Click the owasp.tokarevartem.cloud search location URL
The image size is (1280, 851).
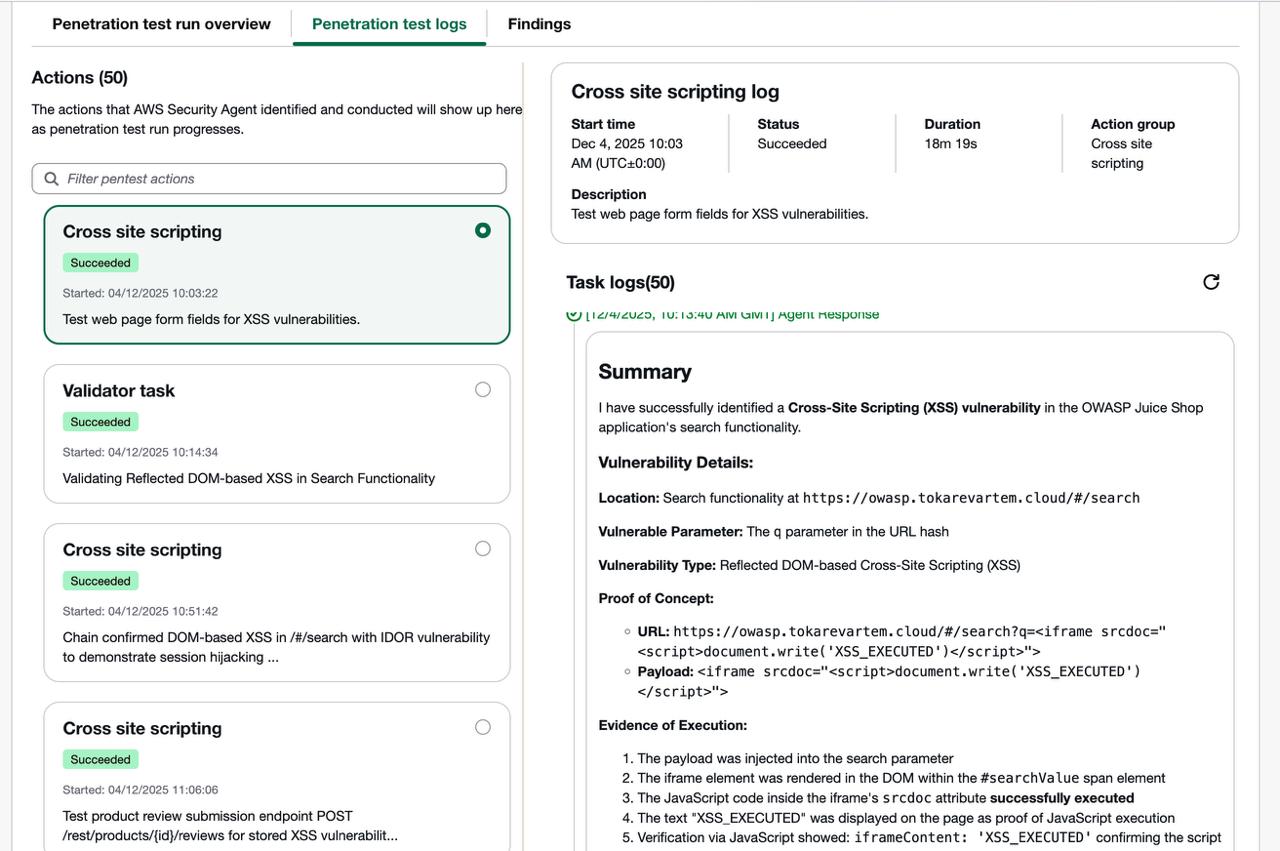[x=971, y=498]
